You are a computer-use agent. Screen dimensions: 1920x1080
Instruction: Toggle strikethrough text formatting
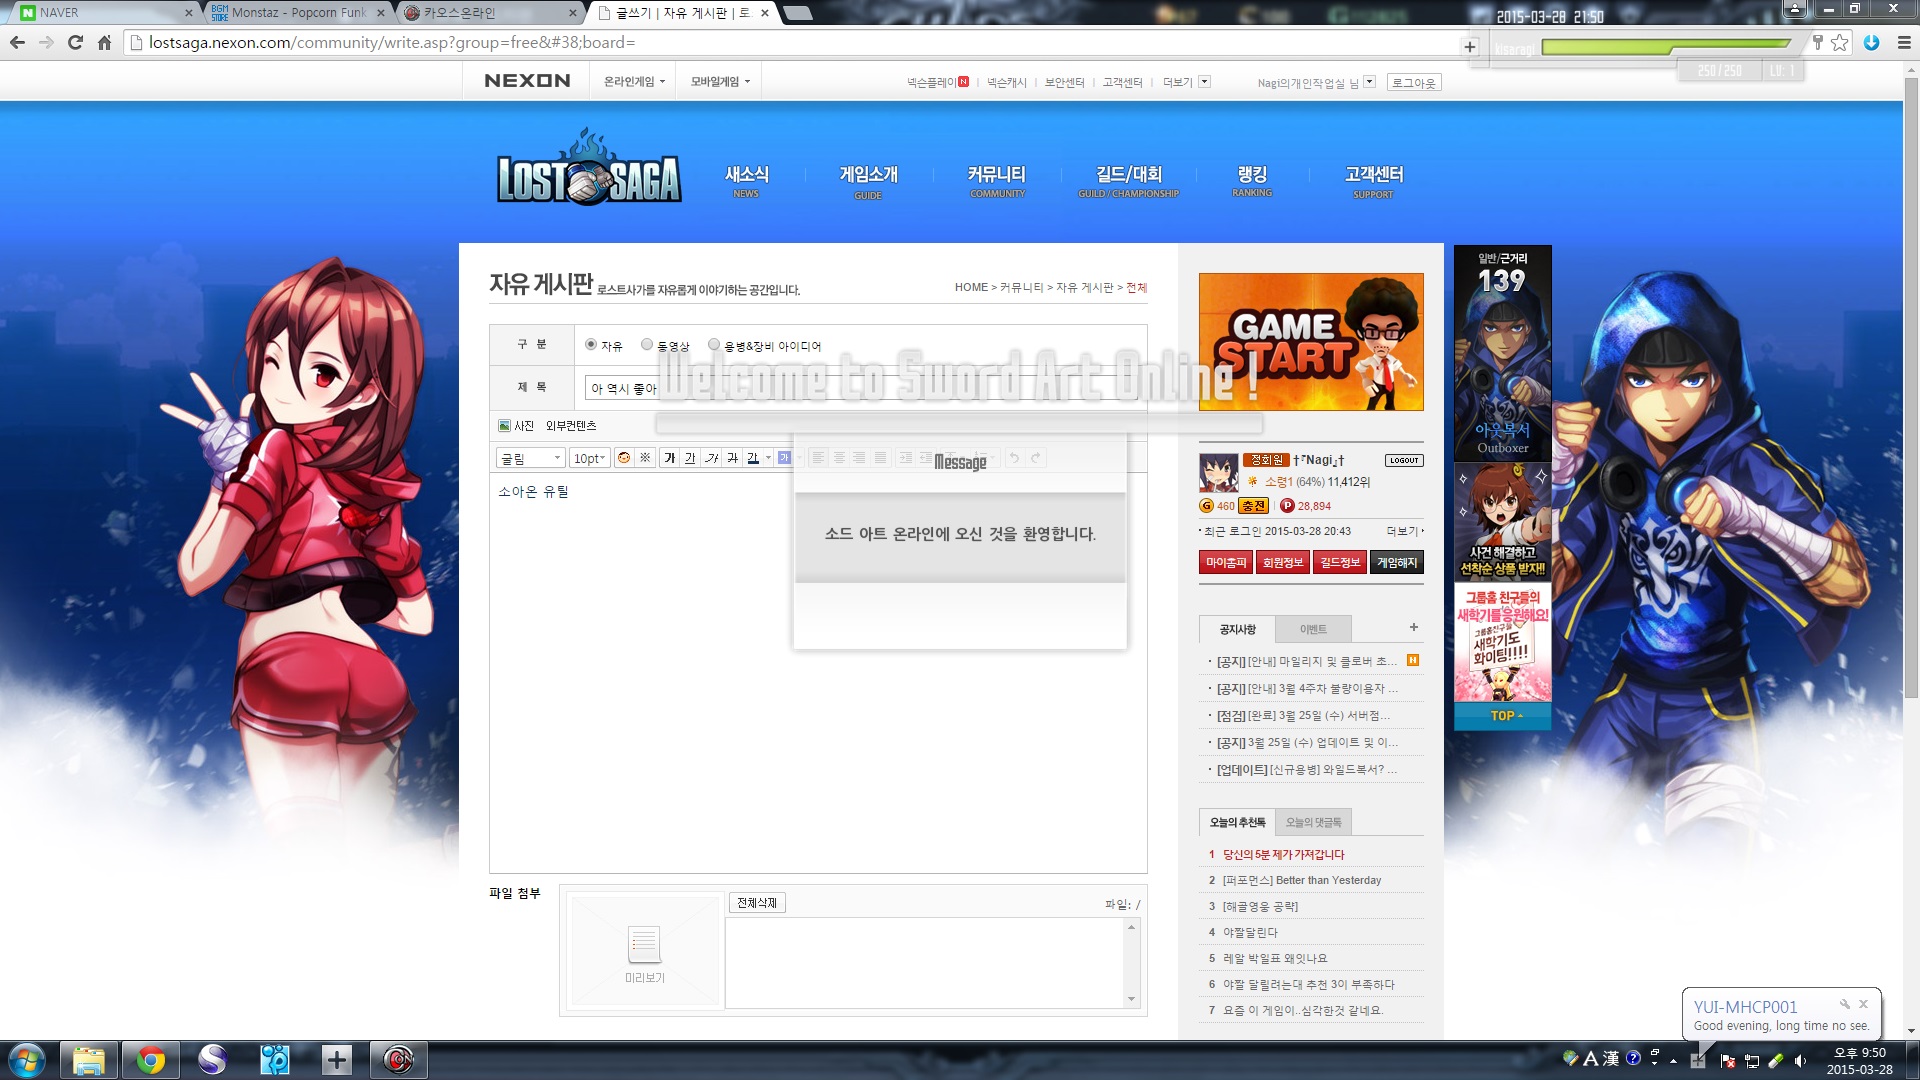(x=732, y=458)
